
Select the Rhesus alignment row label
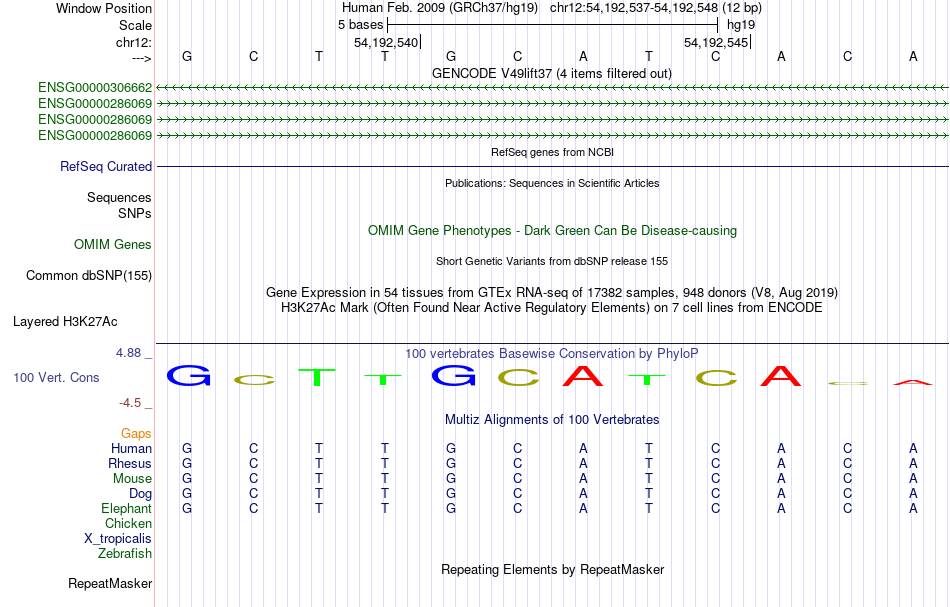(x=130, y=463)
